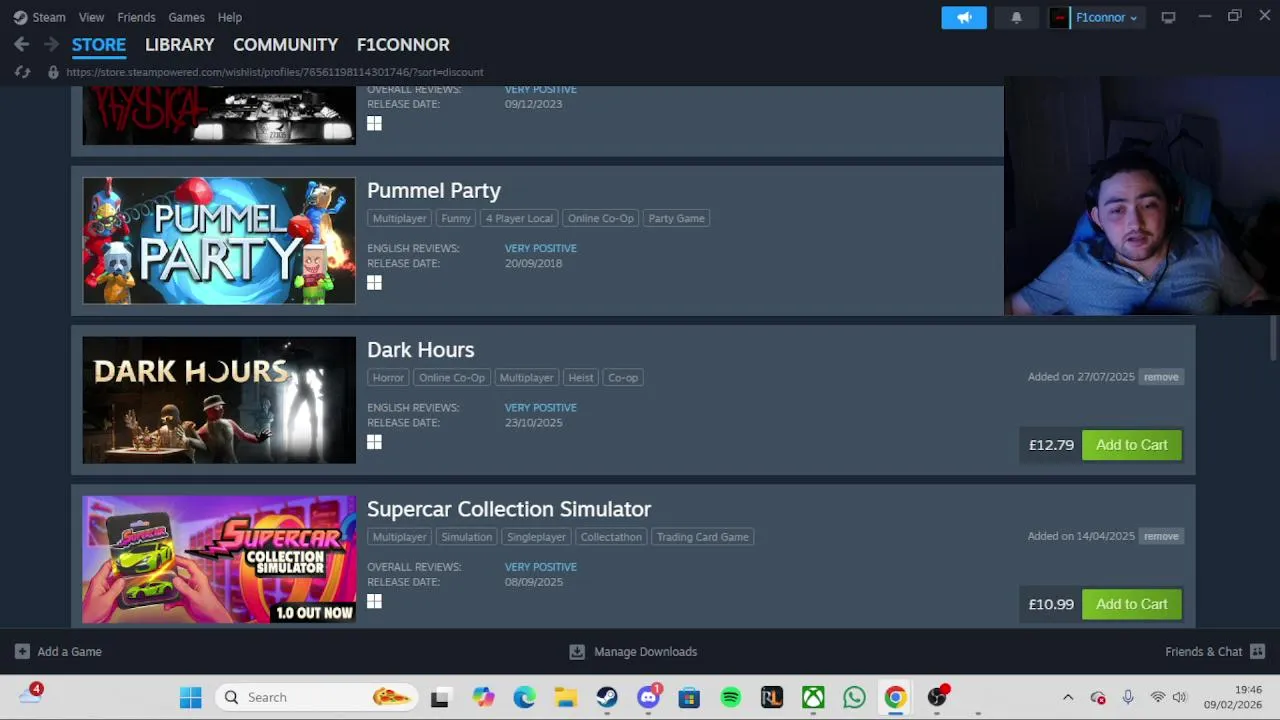Click the Trading Card Game tag

[702, 537]
